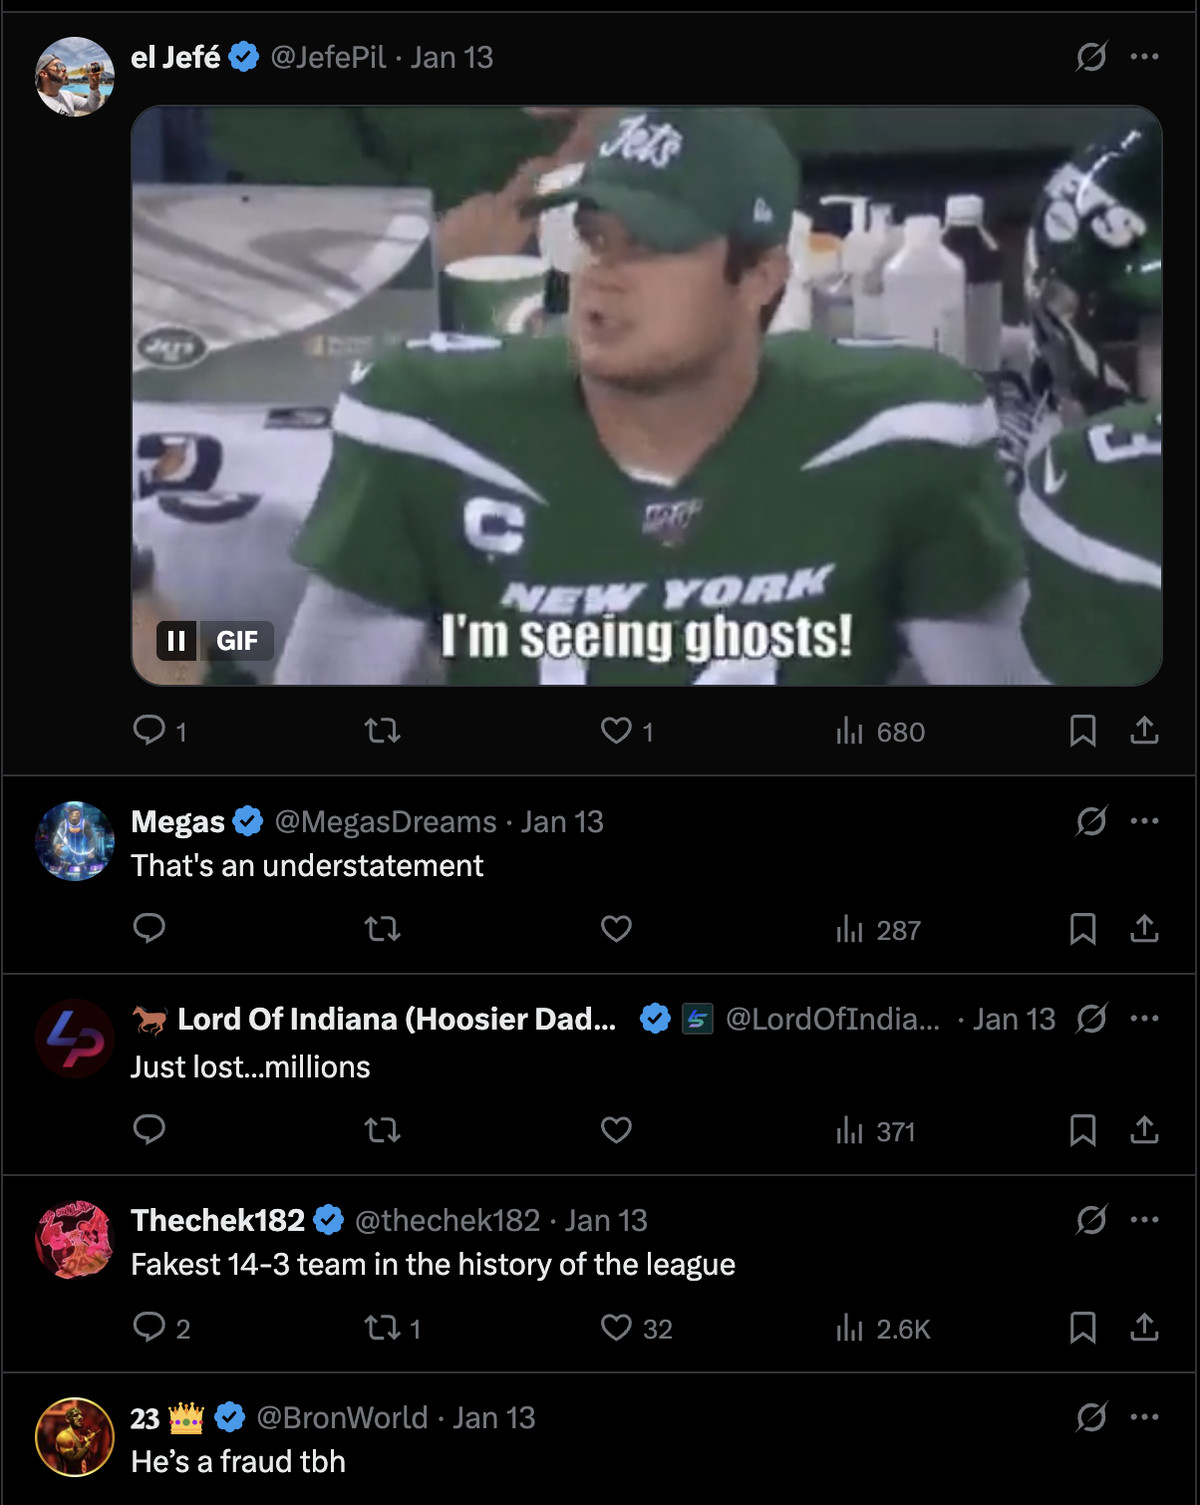Reply to Thechek182's 14-3 team post

[149, 1328]
